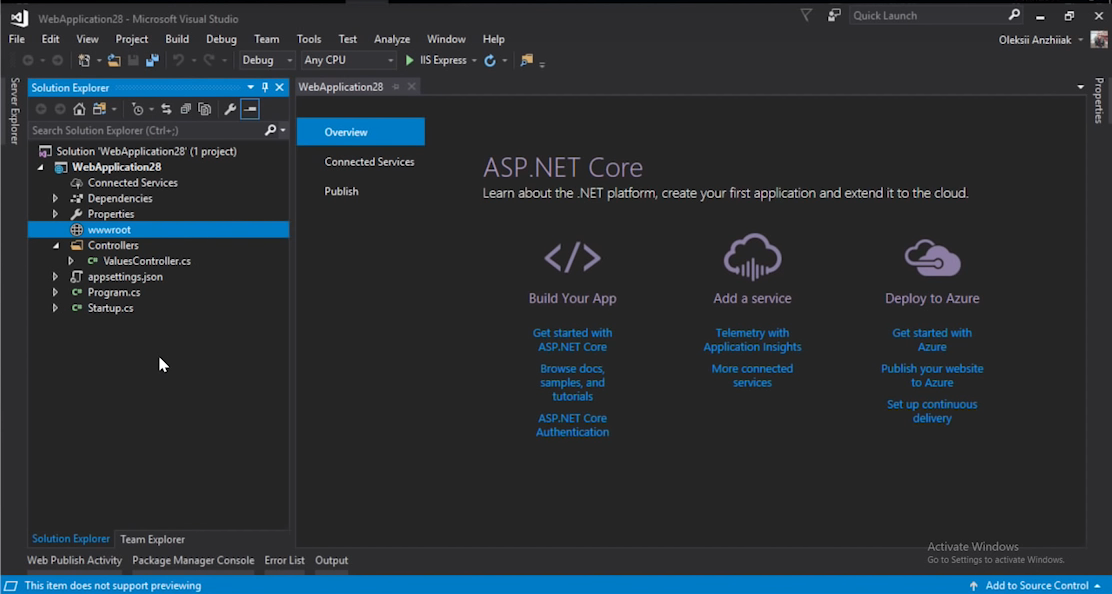Switch to the Team Explorer tab
Viewport: 1112px width, 594px height.
[x=152, y=539]
